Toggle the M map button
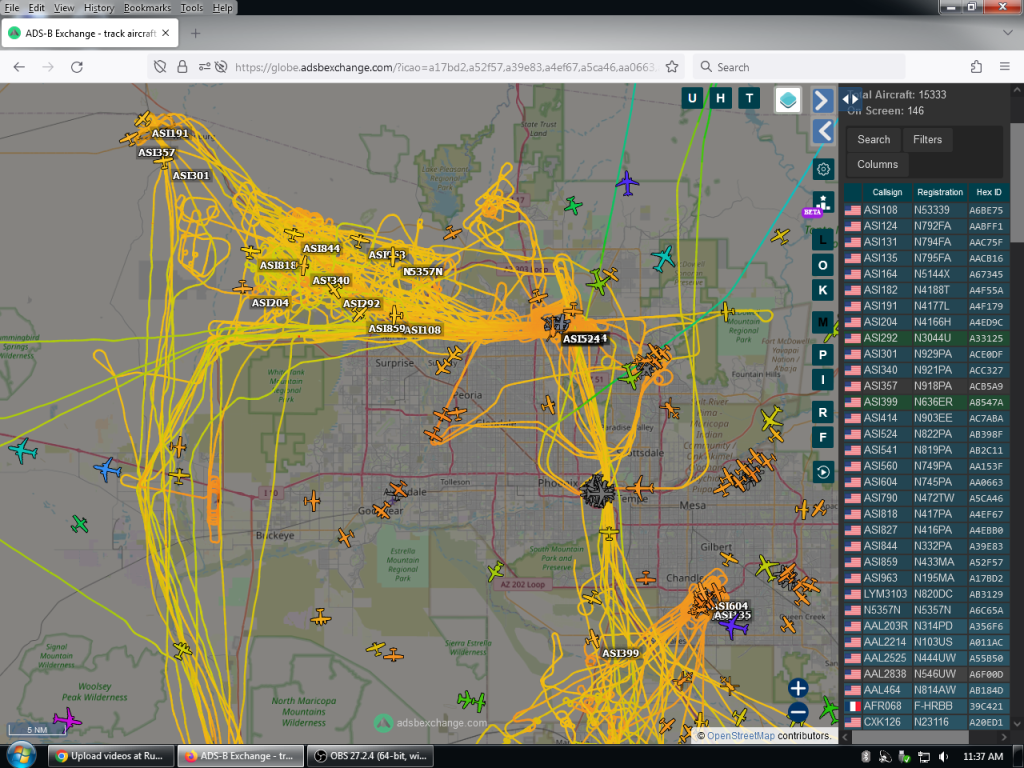 coord(823,322)
